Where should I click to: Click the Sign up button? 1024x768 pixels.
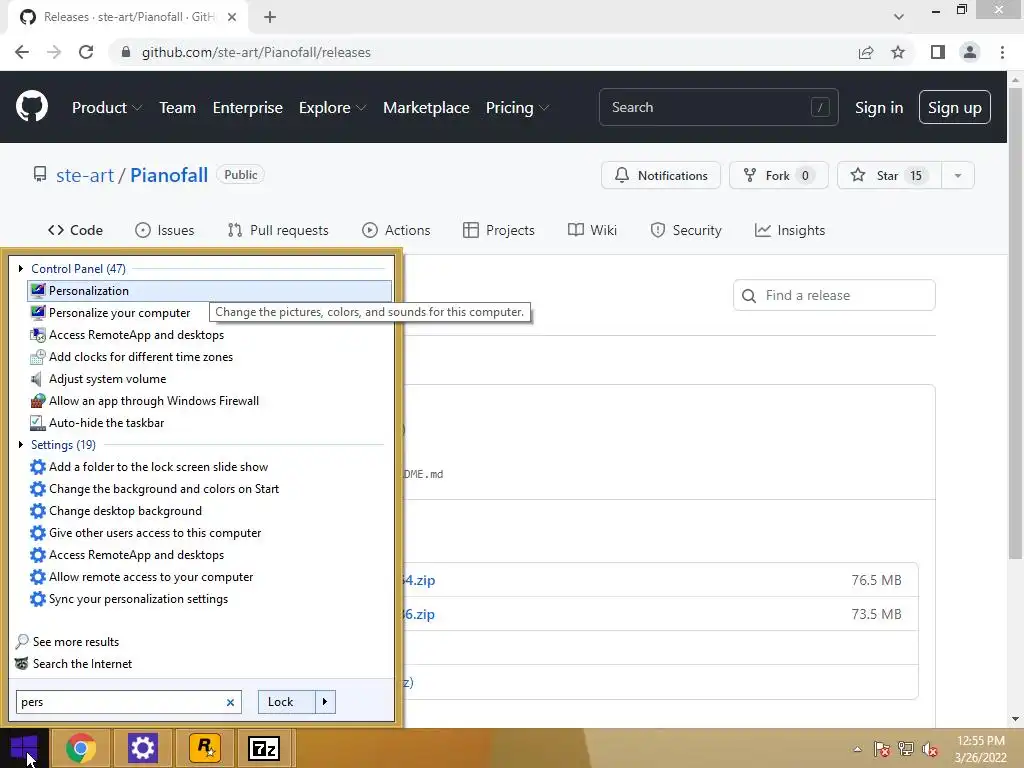[x=954, y=107]
